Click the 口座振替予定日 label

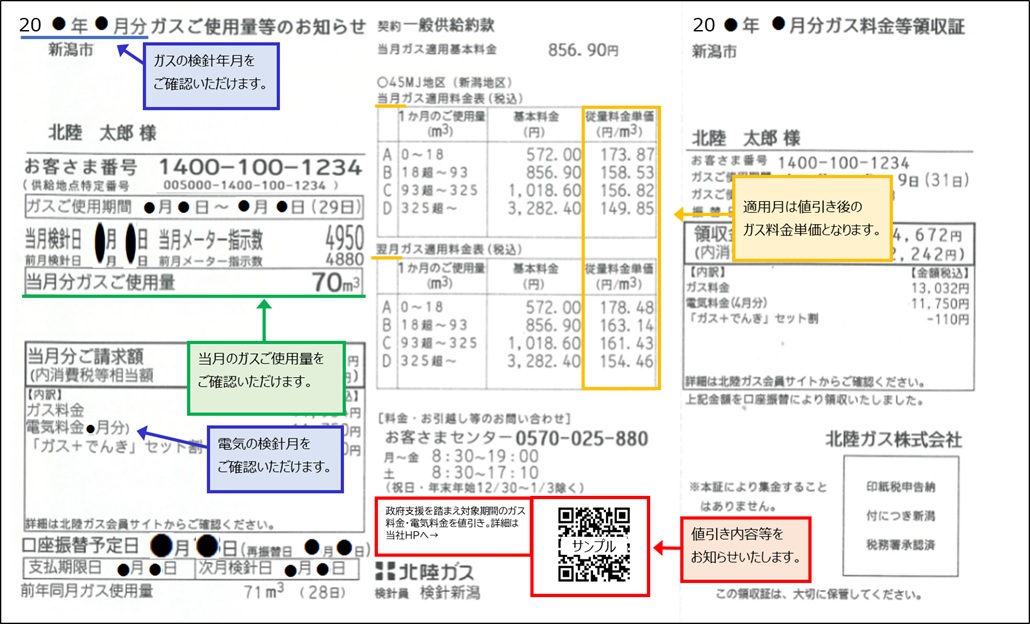click(79, 545)
